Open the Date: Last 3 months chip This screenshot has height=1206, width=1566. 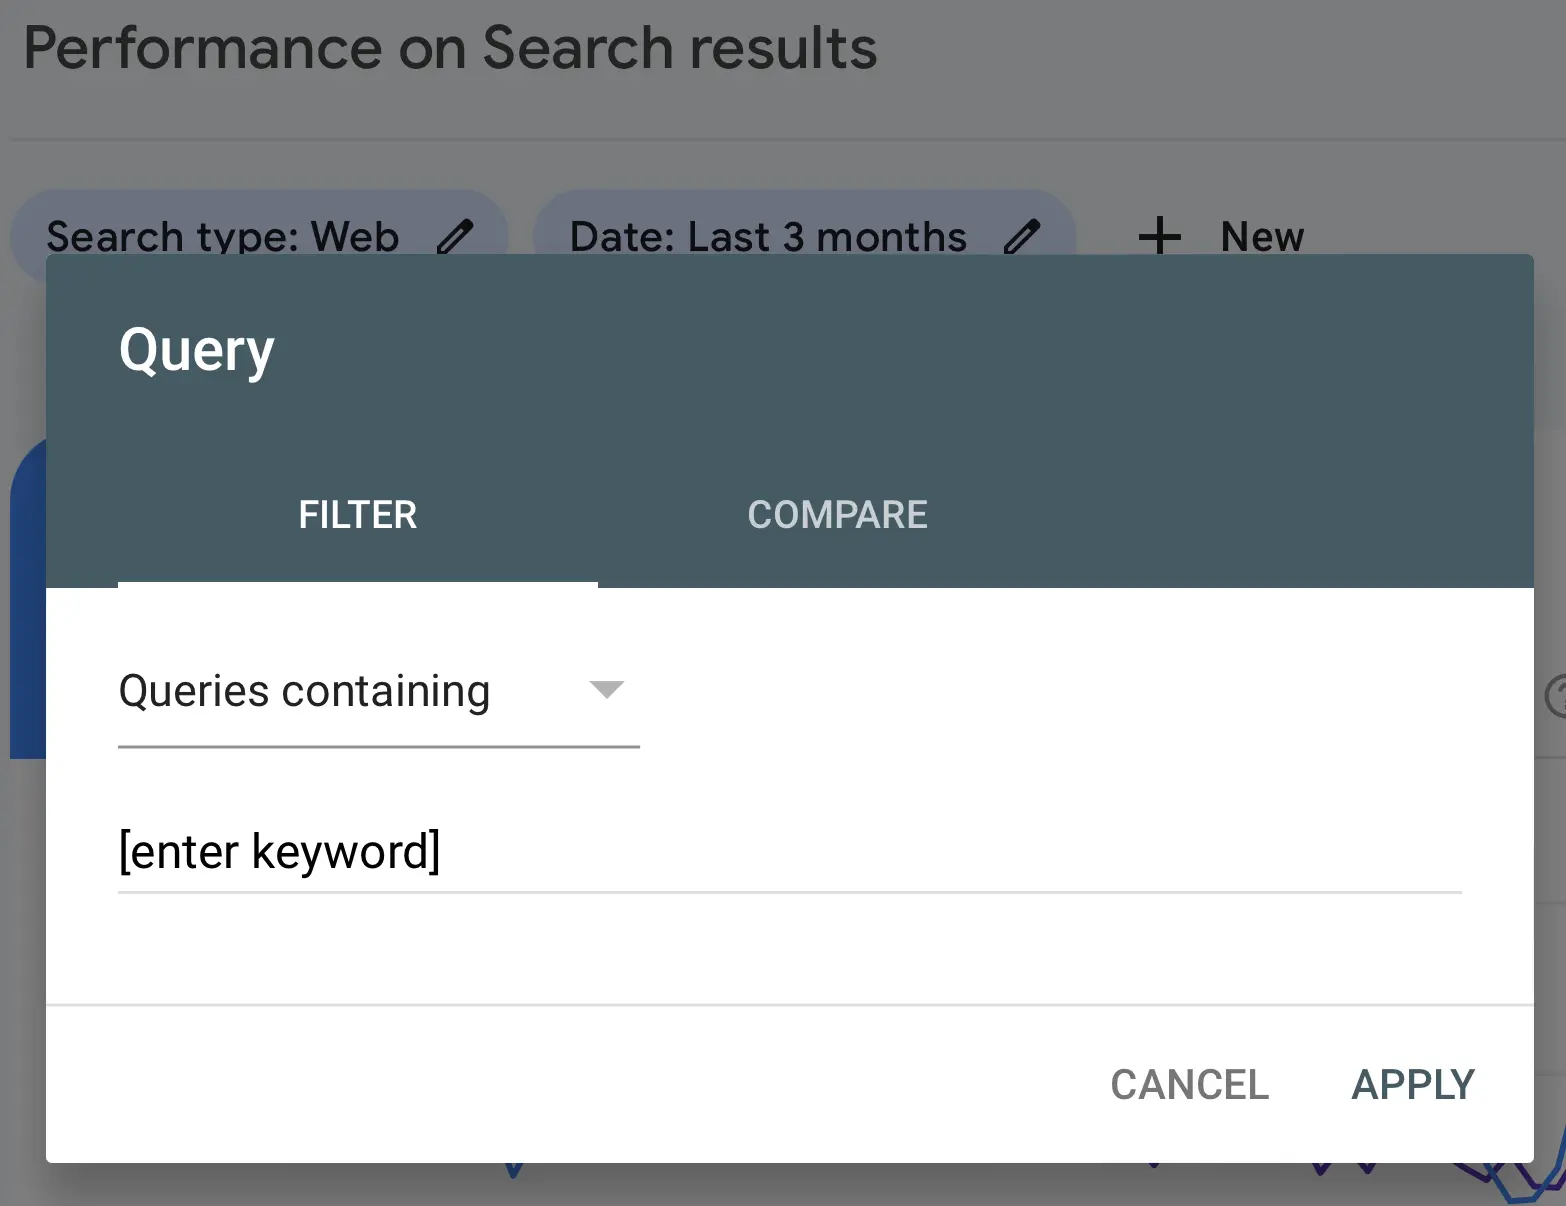[768, 236]
